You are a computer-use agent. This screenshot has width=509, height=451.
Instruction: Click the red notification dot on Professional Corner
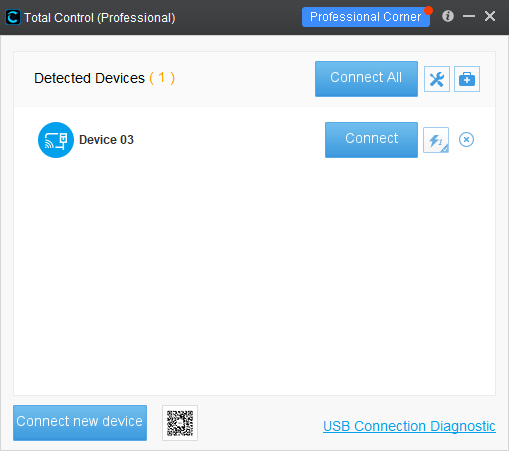point(428,11)
